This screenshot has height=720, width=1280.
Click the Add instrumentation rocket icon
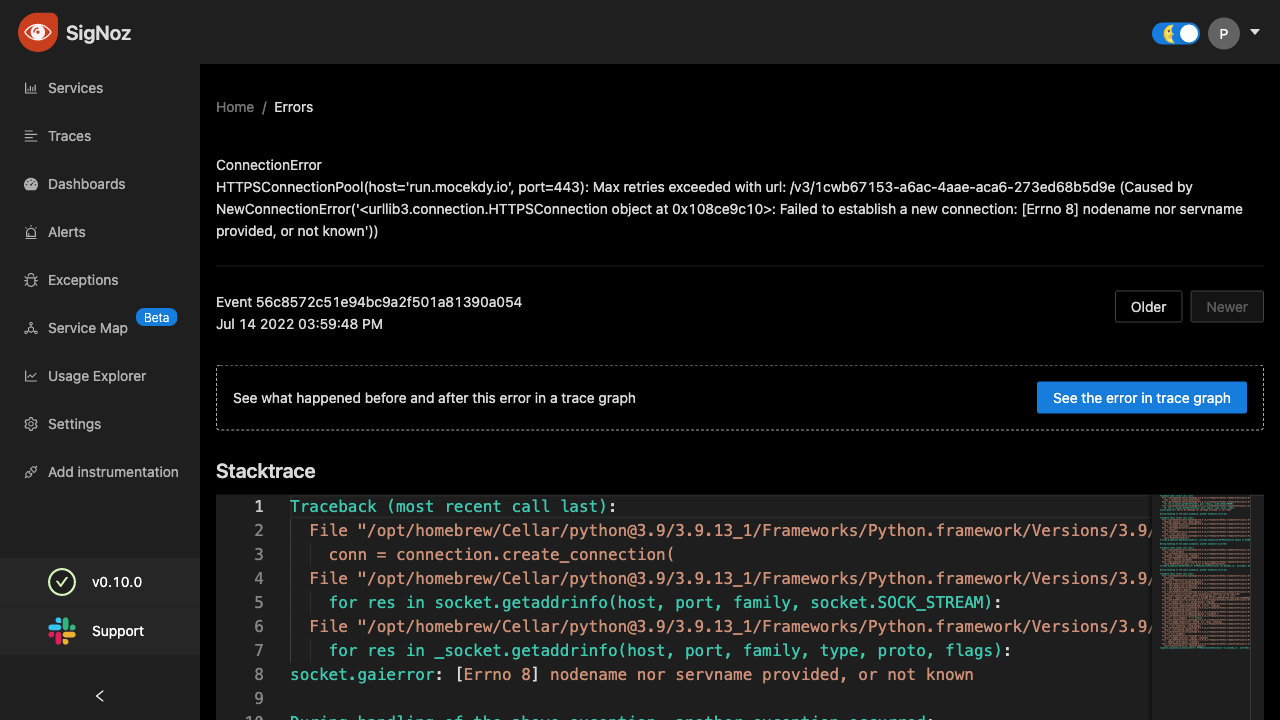pos(31,472)
